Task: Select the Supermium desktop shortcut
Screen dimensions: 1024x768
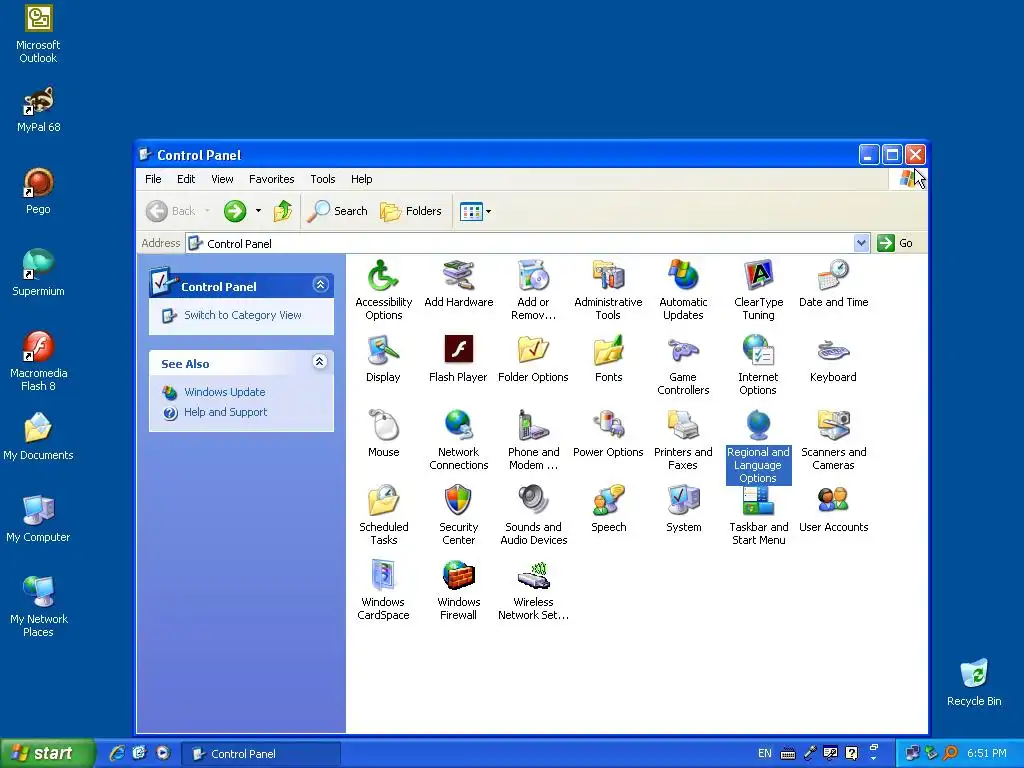Action: point(39,272)
